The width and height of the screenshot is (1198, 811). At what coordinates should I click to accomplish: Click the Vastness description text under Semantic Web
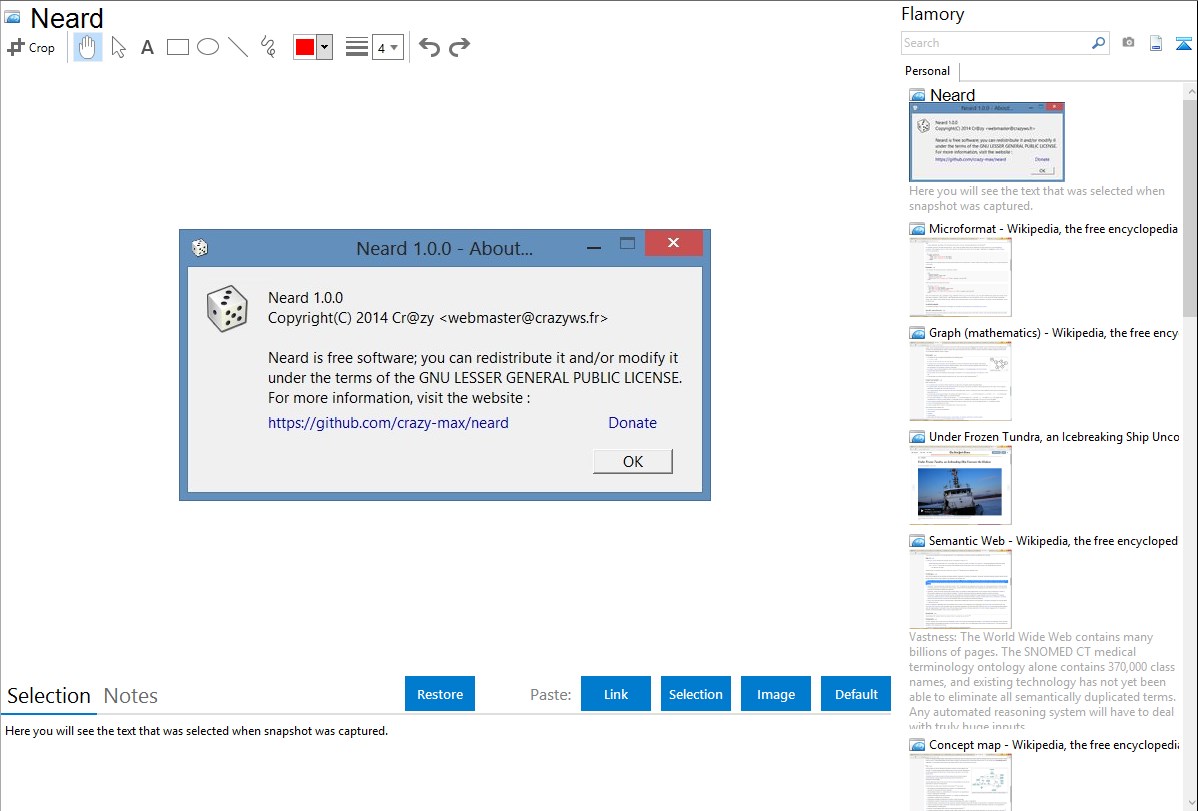(1042, 681)
